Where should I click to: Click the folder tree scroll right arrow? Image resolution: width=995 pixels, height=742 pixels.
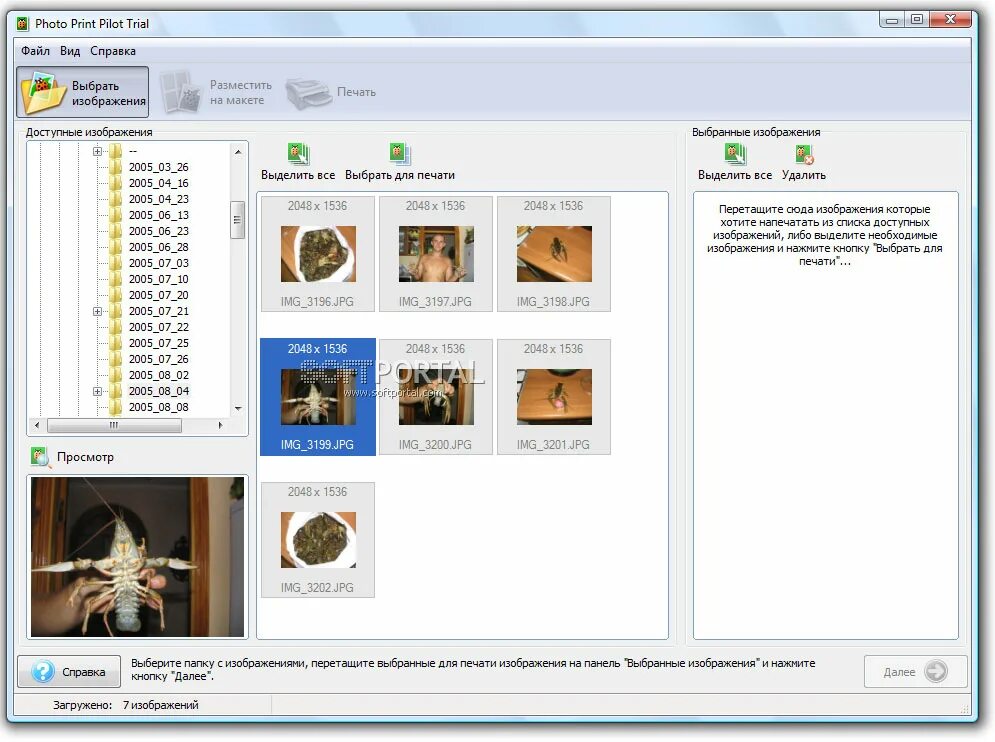tap(220, 425)
